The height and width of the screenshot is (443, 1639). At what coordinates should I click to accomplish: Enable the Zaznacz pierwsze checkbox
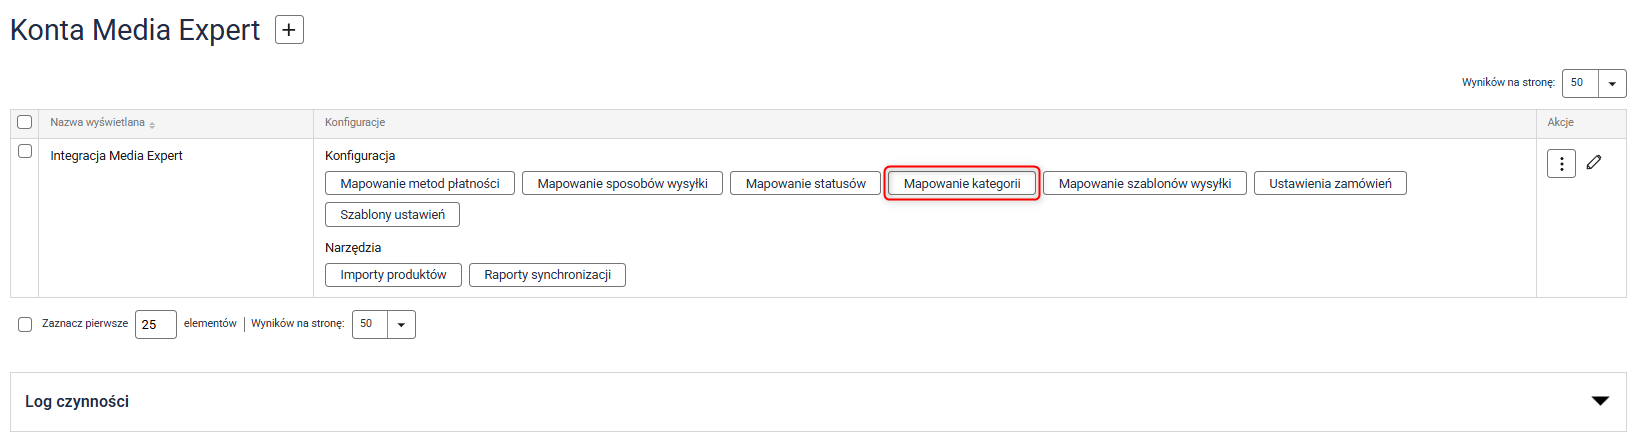tap(25, 324)
